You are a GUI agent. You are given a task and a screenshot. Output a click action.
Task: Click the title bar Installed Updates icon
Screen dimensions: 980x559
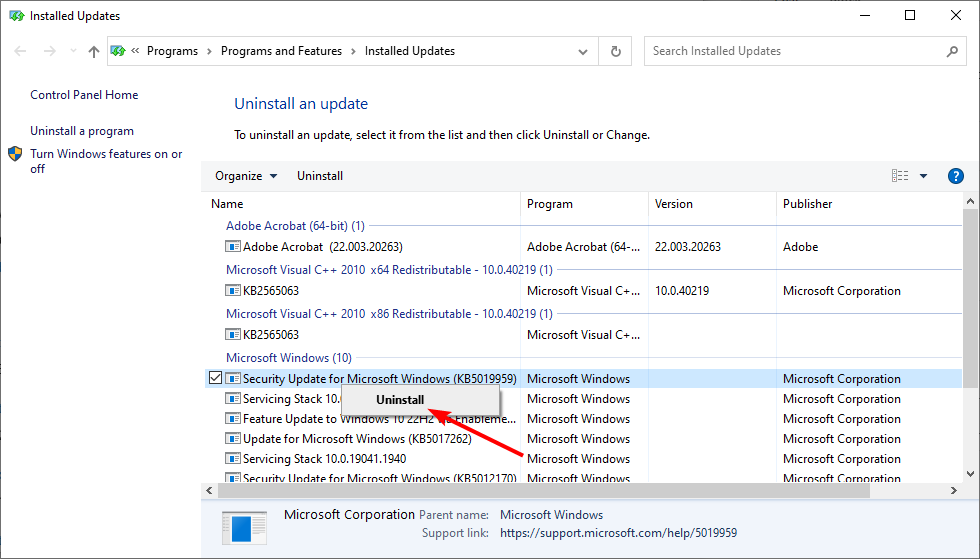17,16
